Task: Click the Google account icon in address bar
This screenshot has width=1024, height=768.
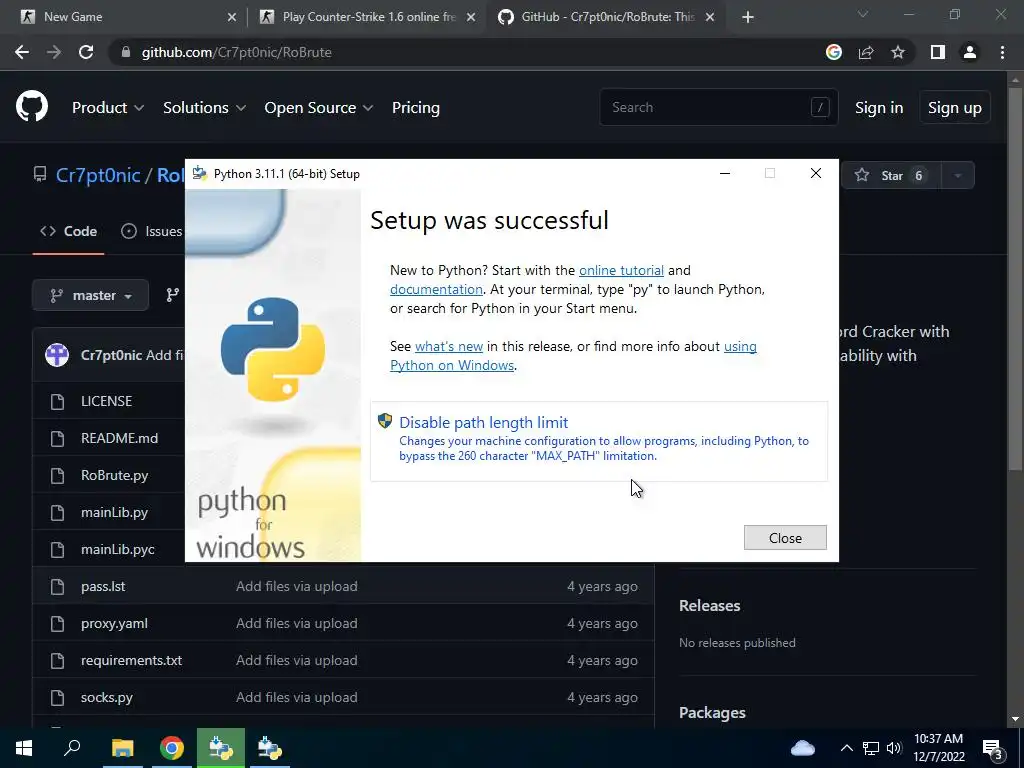Action: 834,52
